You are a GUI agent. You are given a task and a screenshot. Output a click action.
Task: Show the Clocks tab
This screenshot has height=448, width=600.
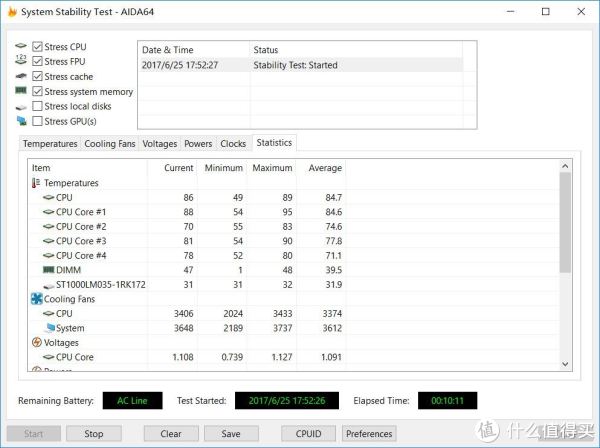tap(233, 144)
